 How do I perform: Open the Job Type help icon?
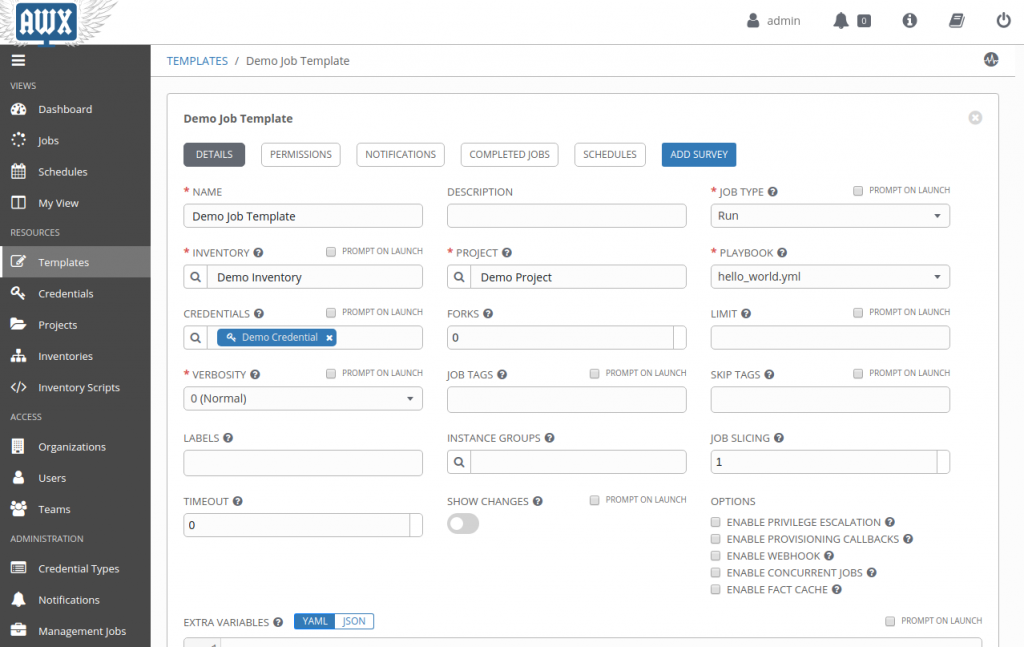773,191
